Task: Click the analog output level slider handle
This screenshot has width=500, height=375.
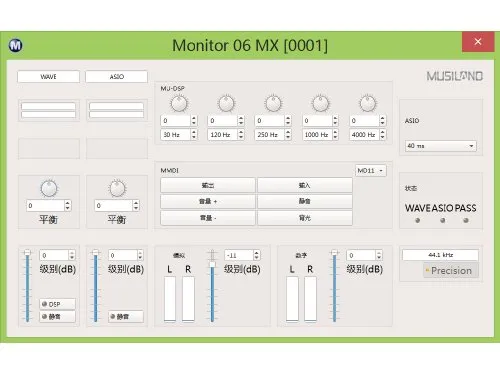Action: pos(212,264)
